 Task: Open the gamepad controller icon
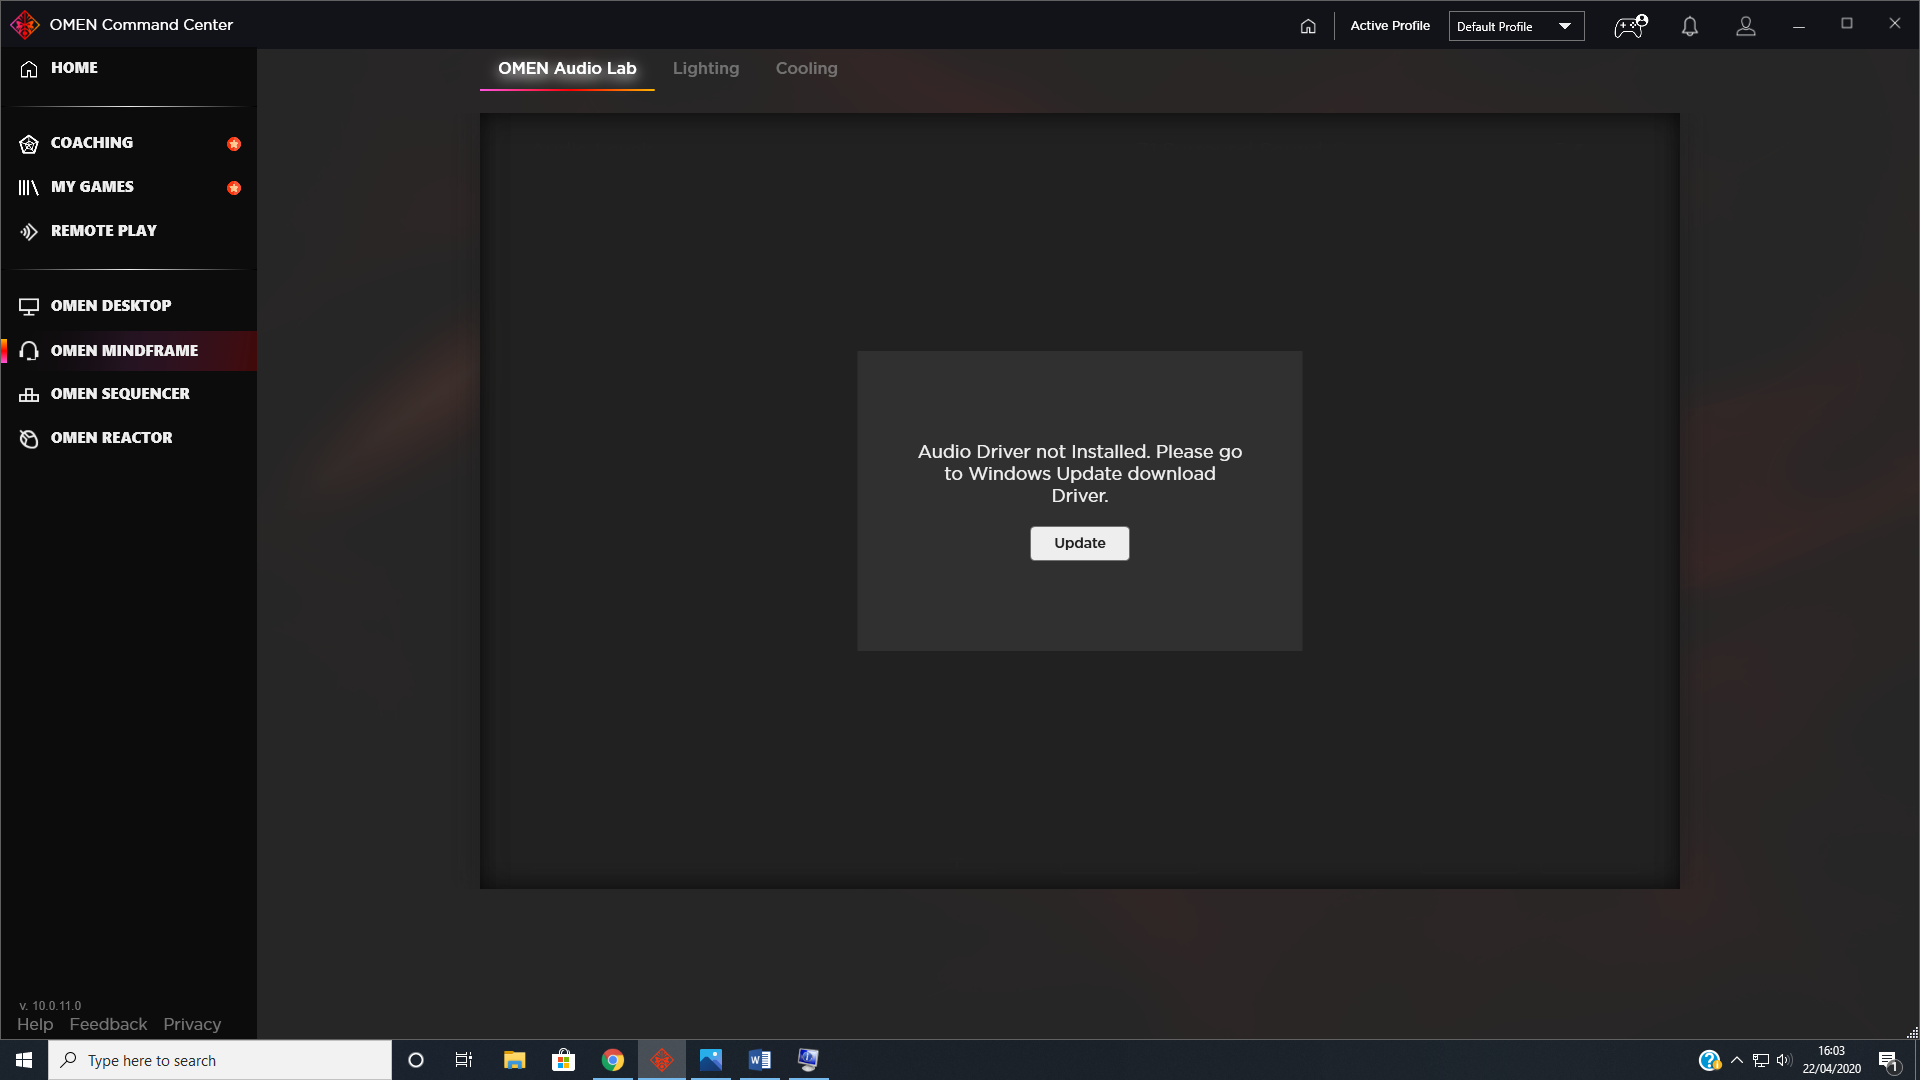[1630, 26]
